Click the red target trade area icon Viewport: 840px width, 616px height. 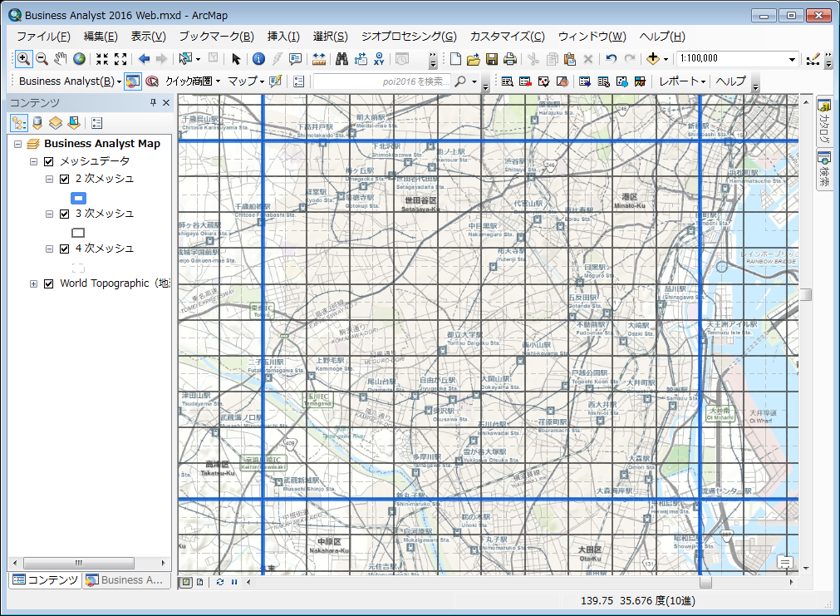(152, 81)
